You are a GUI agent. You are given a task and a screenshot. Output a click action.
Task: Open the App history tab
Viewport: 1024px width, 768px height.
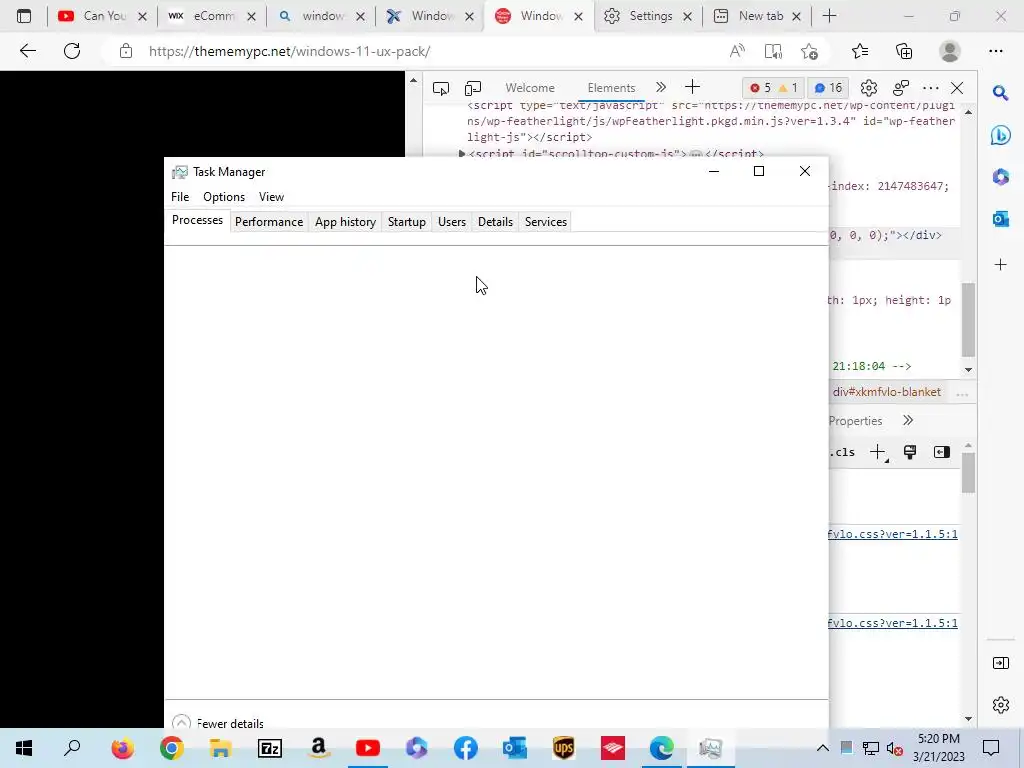coord(345,222)
